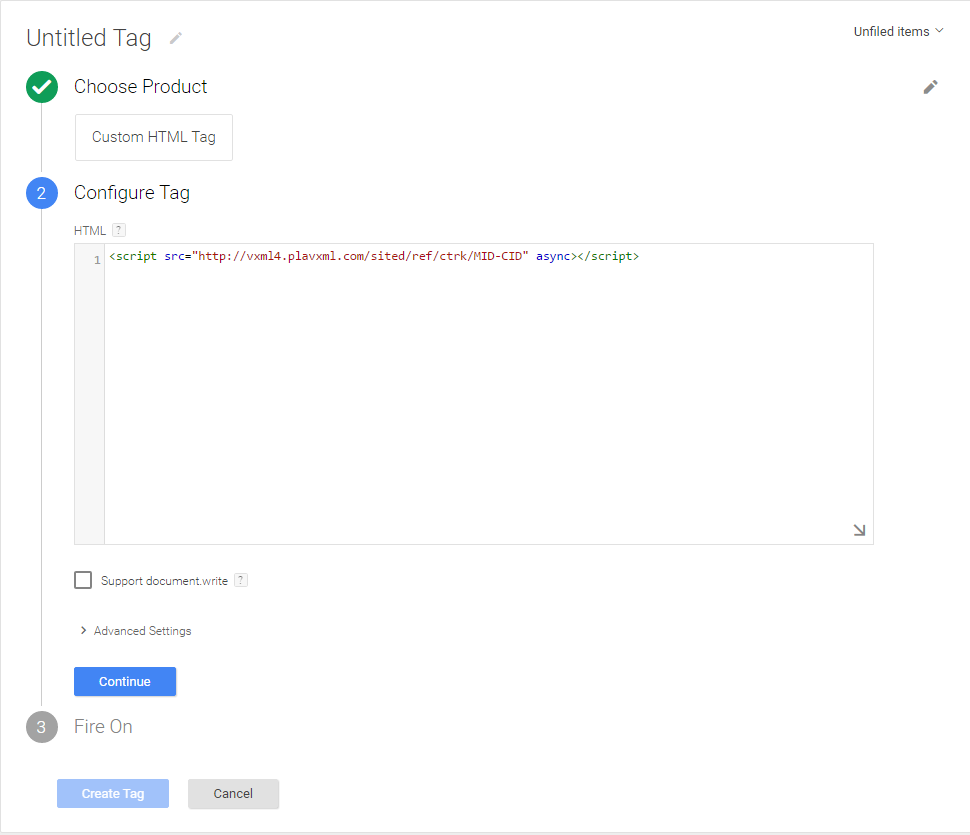The height and width of the screenshot is (835, 970).
Task: Click the step 2 Configure Tag circle
Action: 41,193
